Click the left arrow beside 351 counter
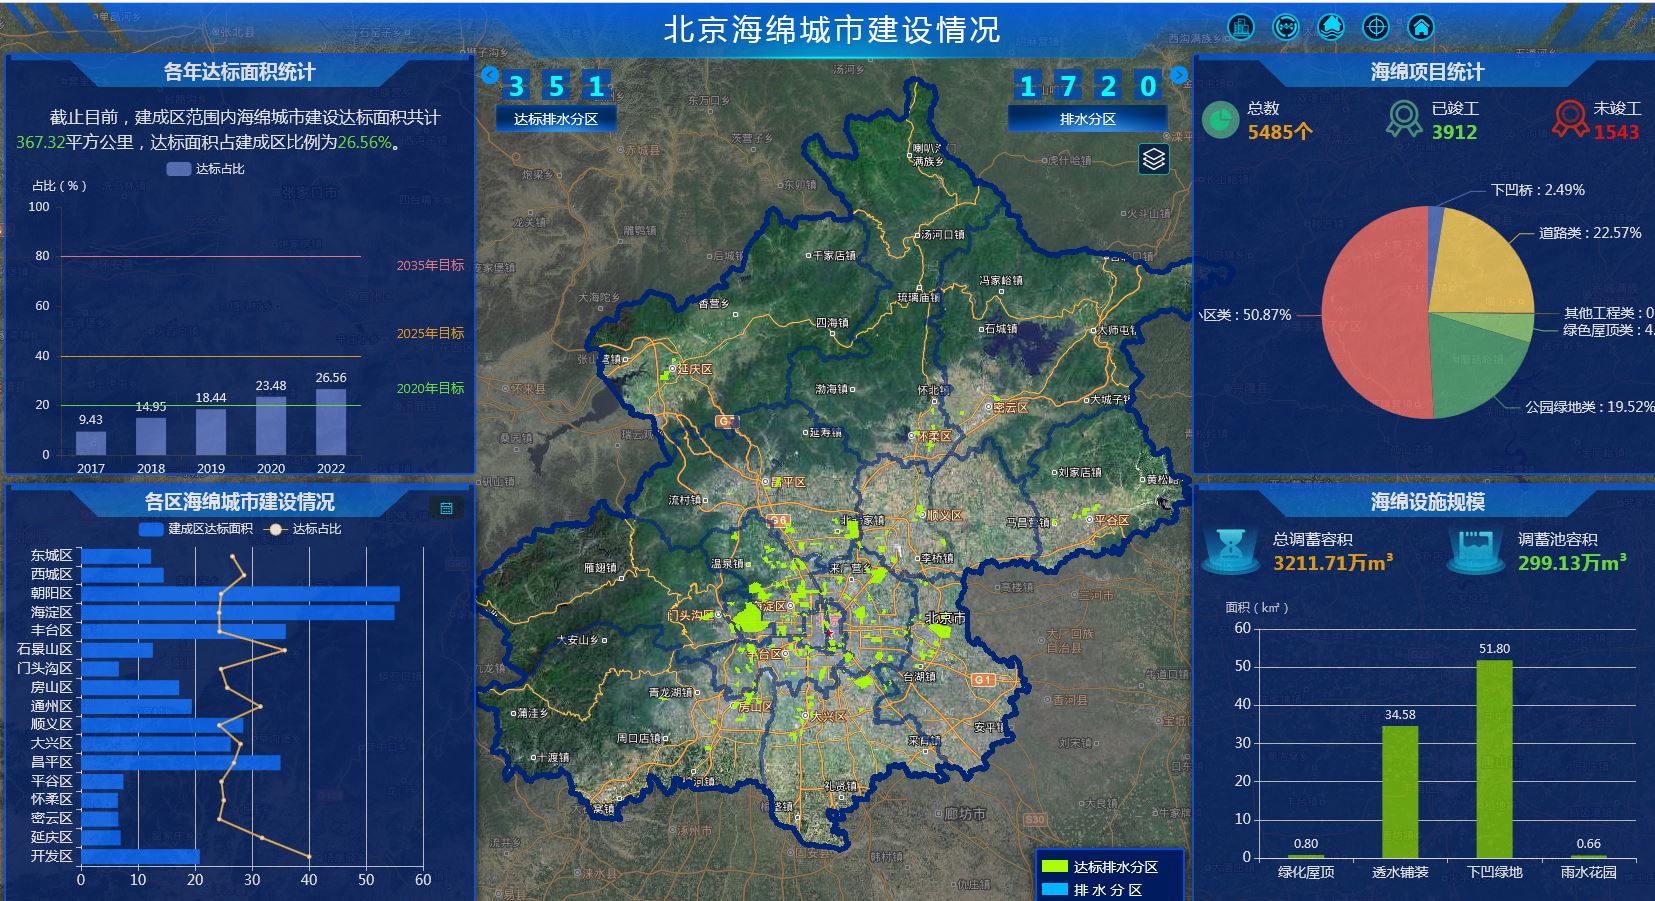1655x901 pixels. pos(489,75)
